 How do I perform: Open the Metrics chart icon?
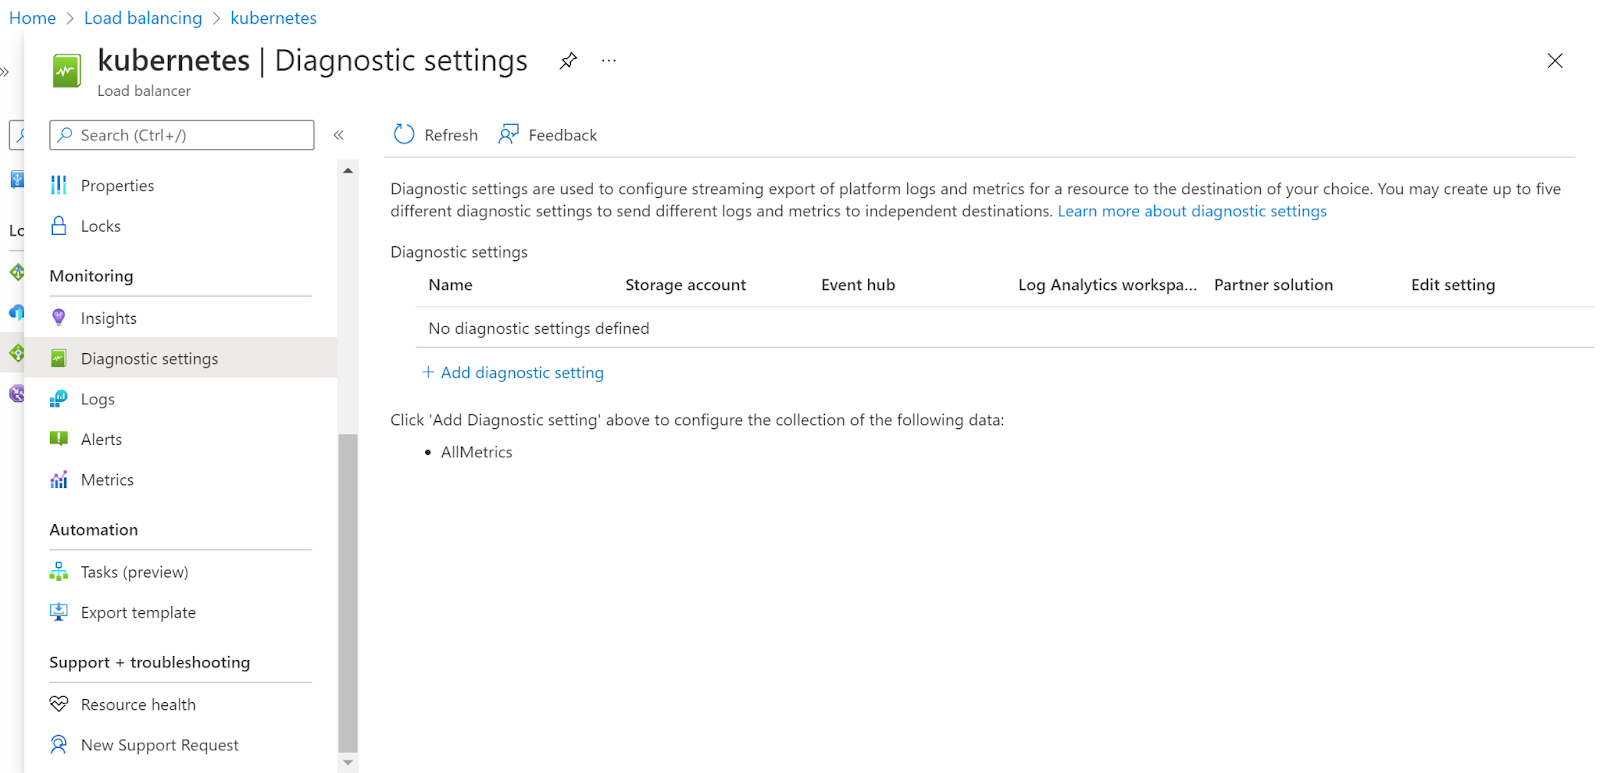(x=59, y=480)
